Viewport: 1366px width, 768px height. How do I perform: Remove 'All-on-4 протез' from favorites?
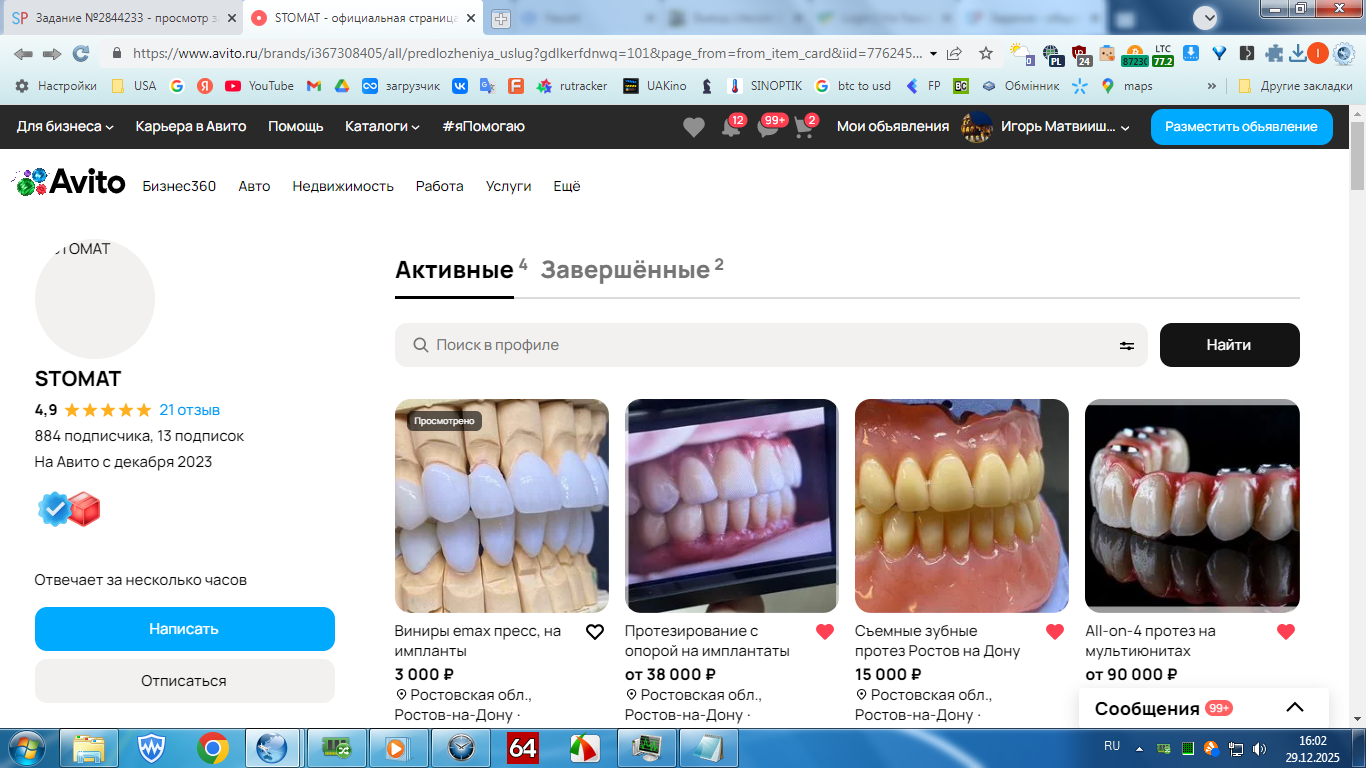click(1286, 632)
